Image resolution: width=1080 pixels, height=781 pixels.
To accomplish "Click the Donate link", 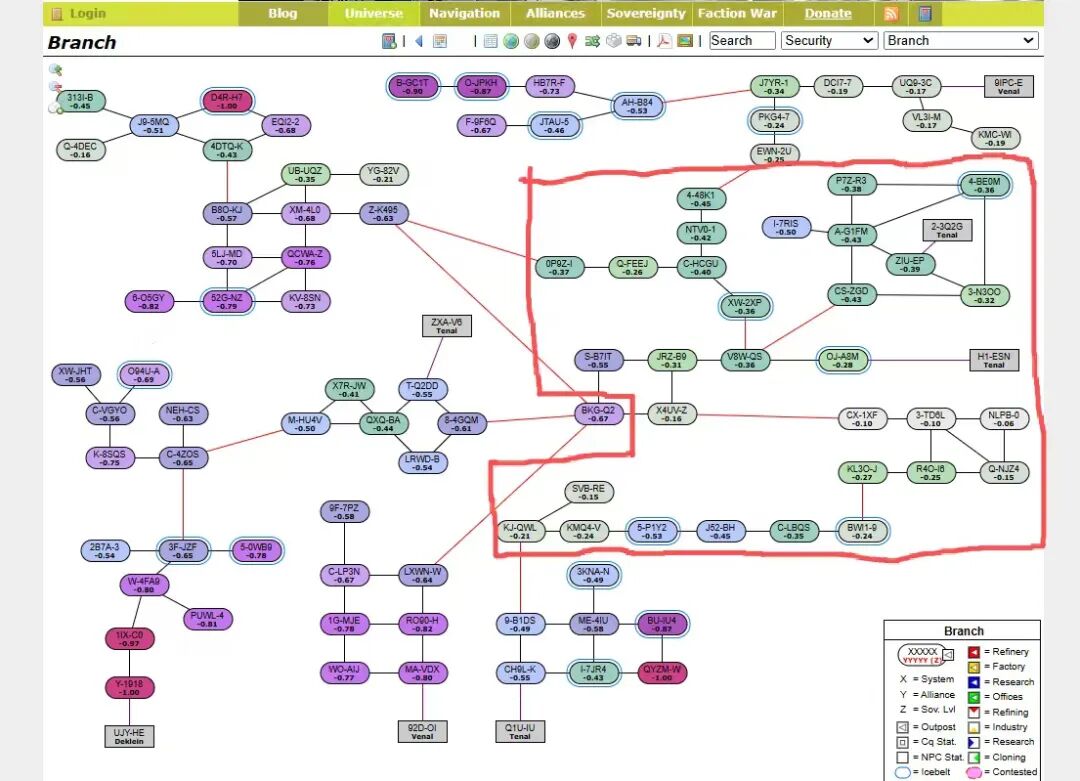I will 828,14.
